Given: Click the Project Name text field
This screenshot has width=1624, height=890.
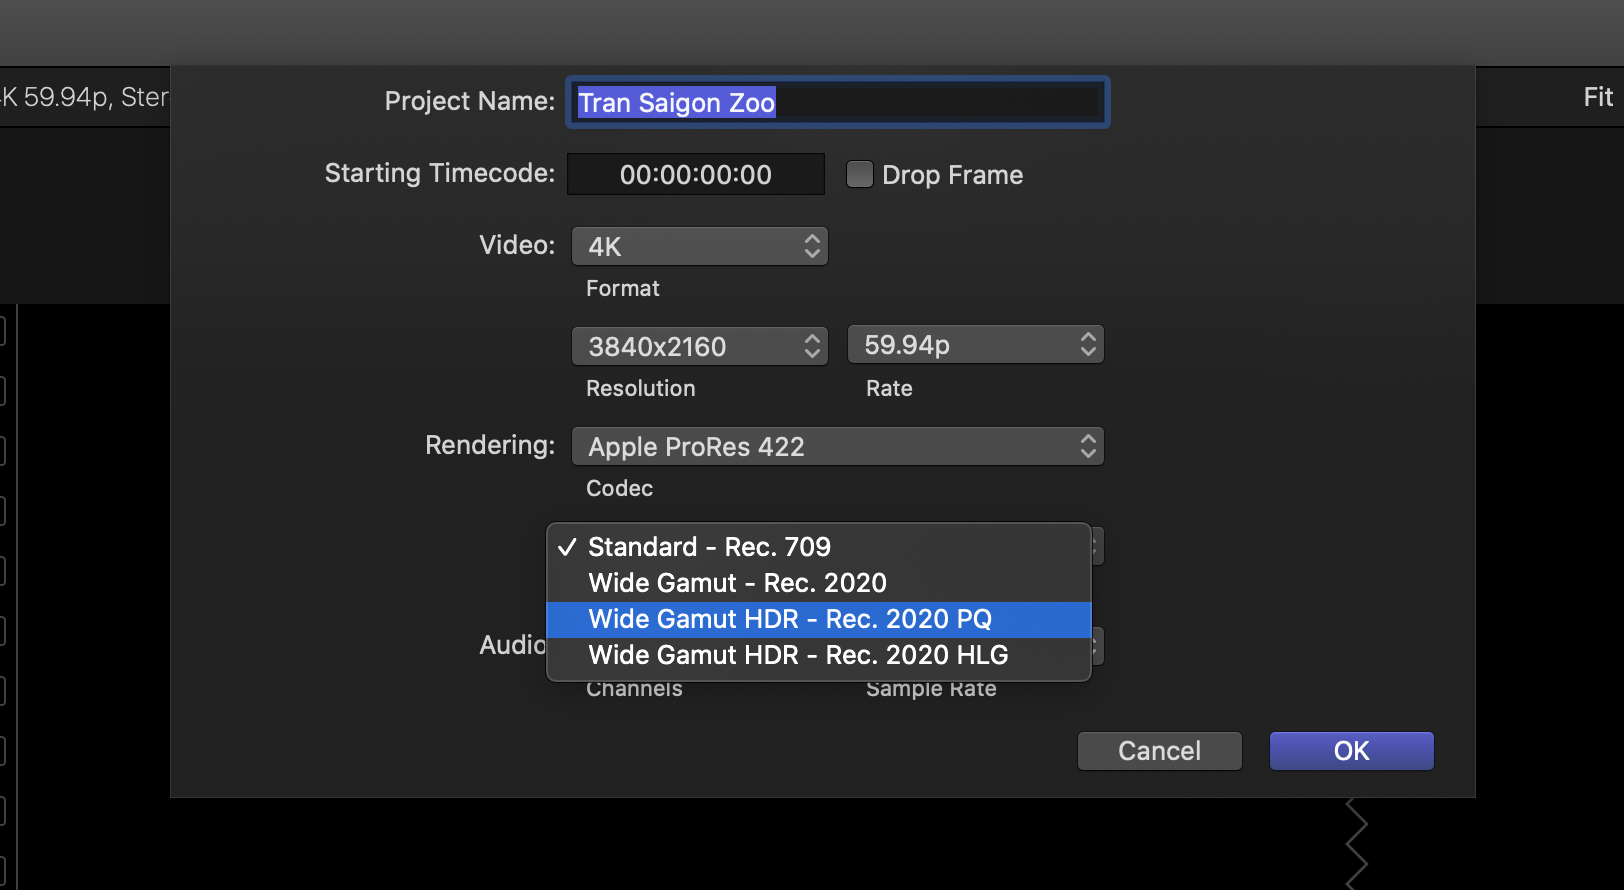Looking at the screenshot, I should pos(838,103).
